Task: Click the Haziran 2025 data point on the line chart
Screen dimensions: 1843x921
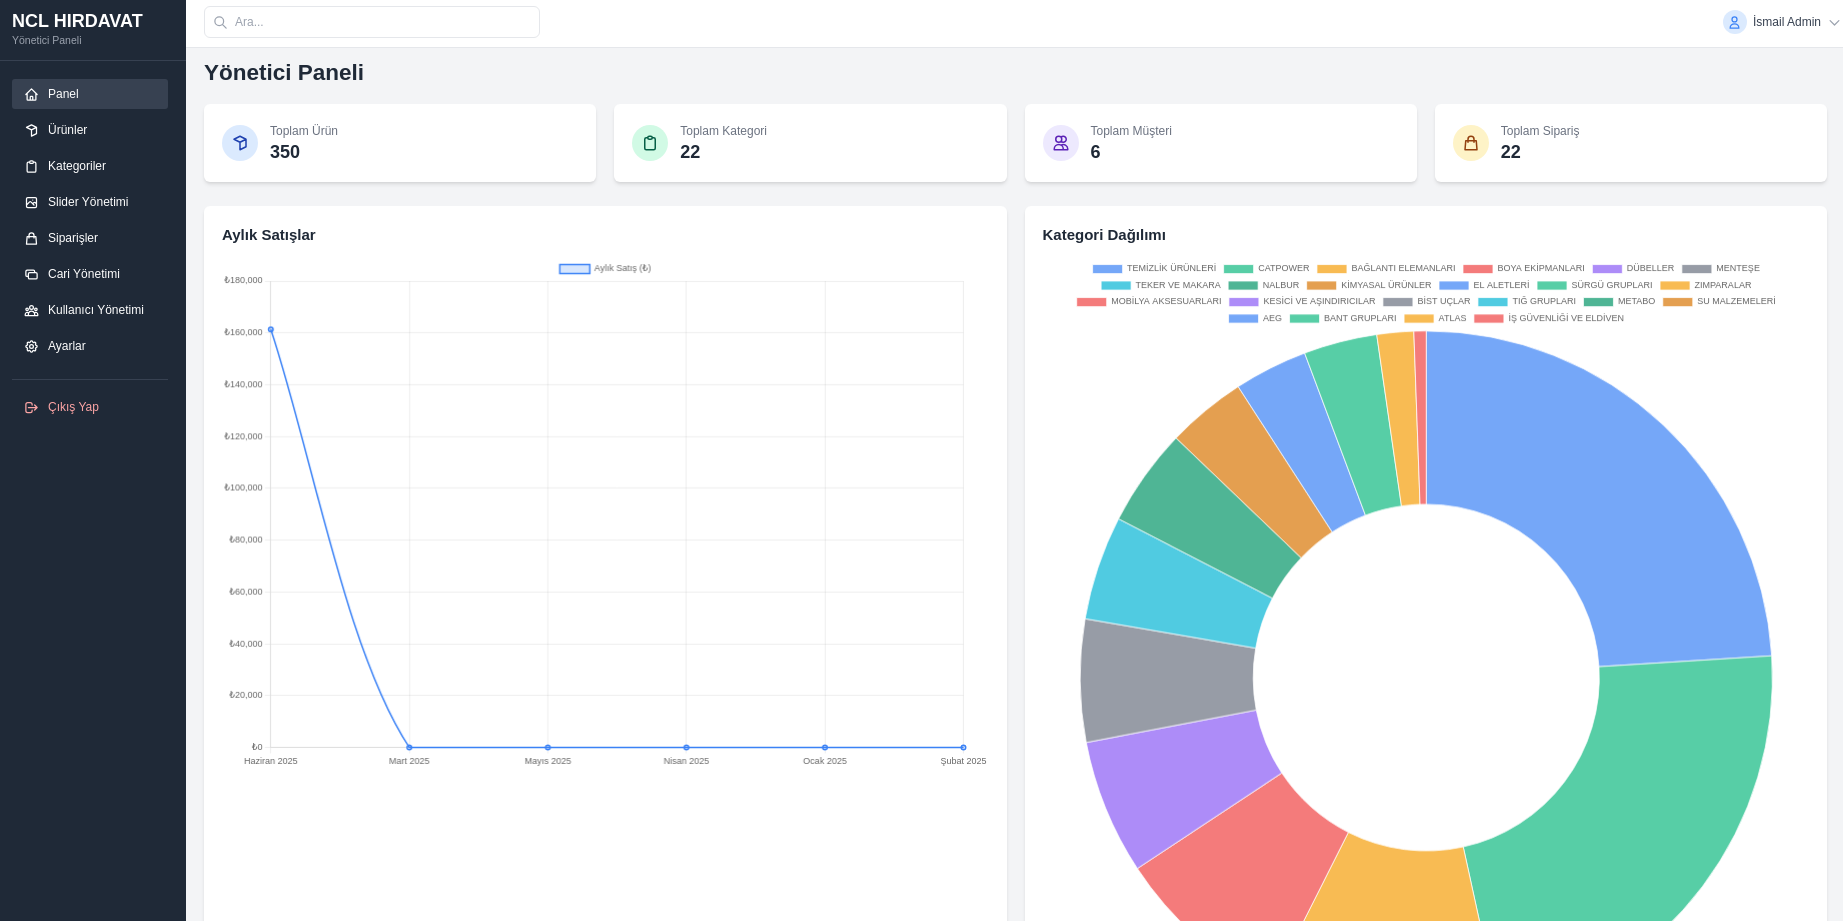Action: (271, 329)
